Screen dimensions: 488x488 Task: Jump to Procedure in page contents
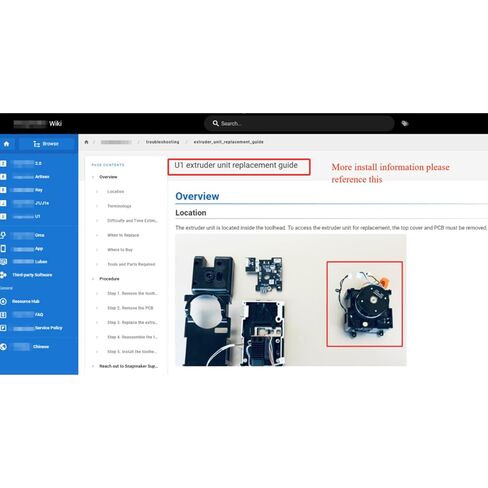pyautogui.click(x=109, y=279)
